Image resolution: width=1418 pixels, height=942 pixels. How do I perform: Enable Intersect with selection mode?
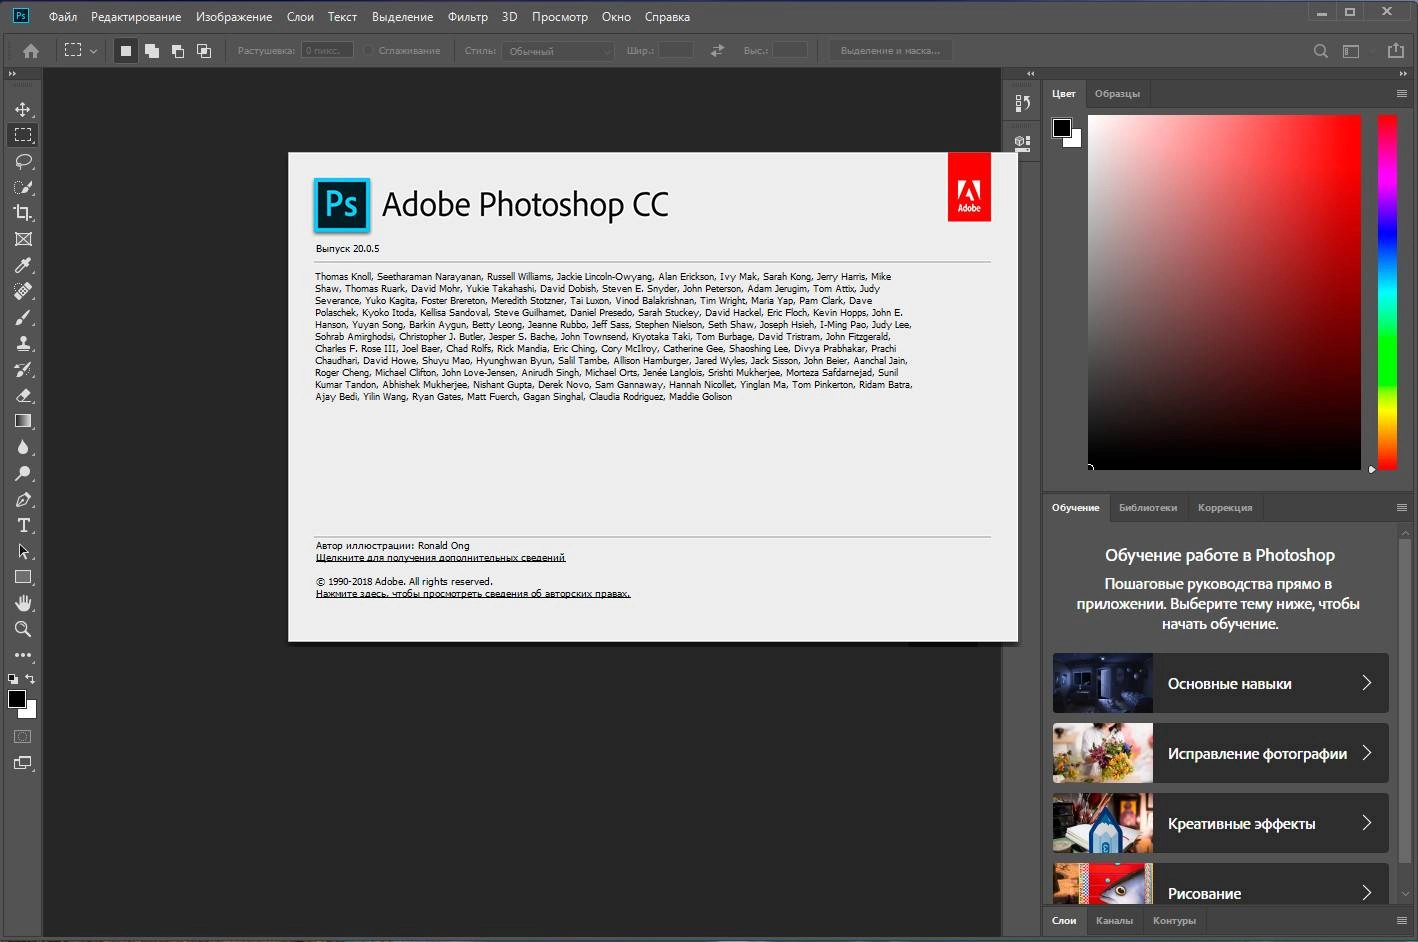pyautogui.click(x=204, y=51)
